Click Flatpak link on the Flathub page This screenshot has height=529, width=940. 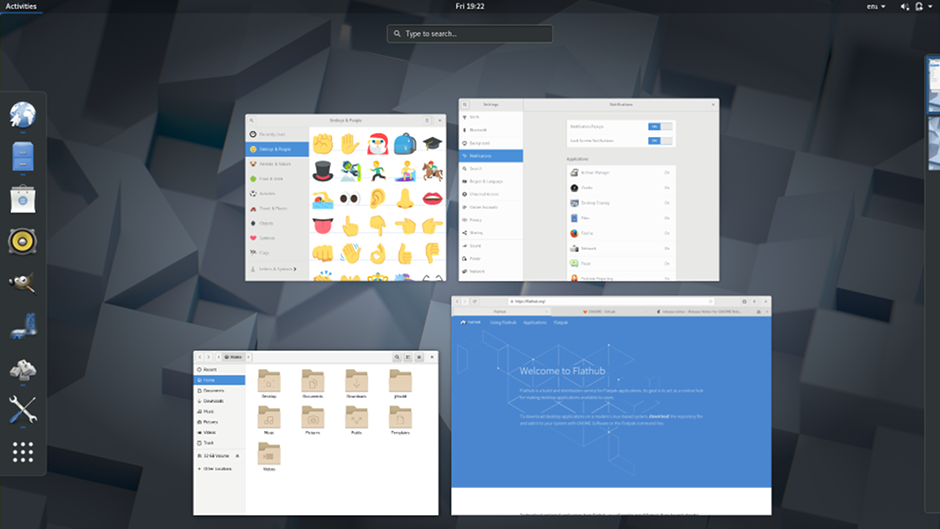561,323
